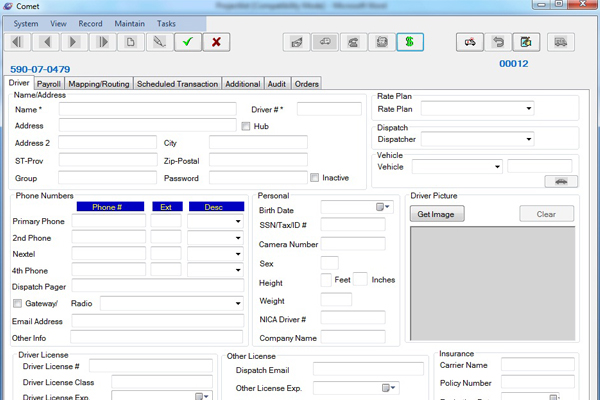Select the Driver tab
Viewport: 600px width, 400px height.
pyautogui.click(x=19, y=83)
